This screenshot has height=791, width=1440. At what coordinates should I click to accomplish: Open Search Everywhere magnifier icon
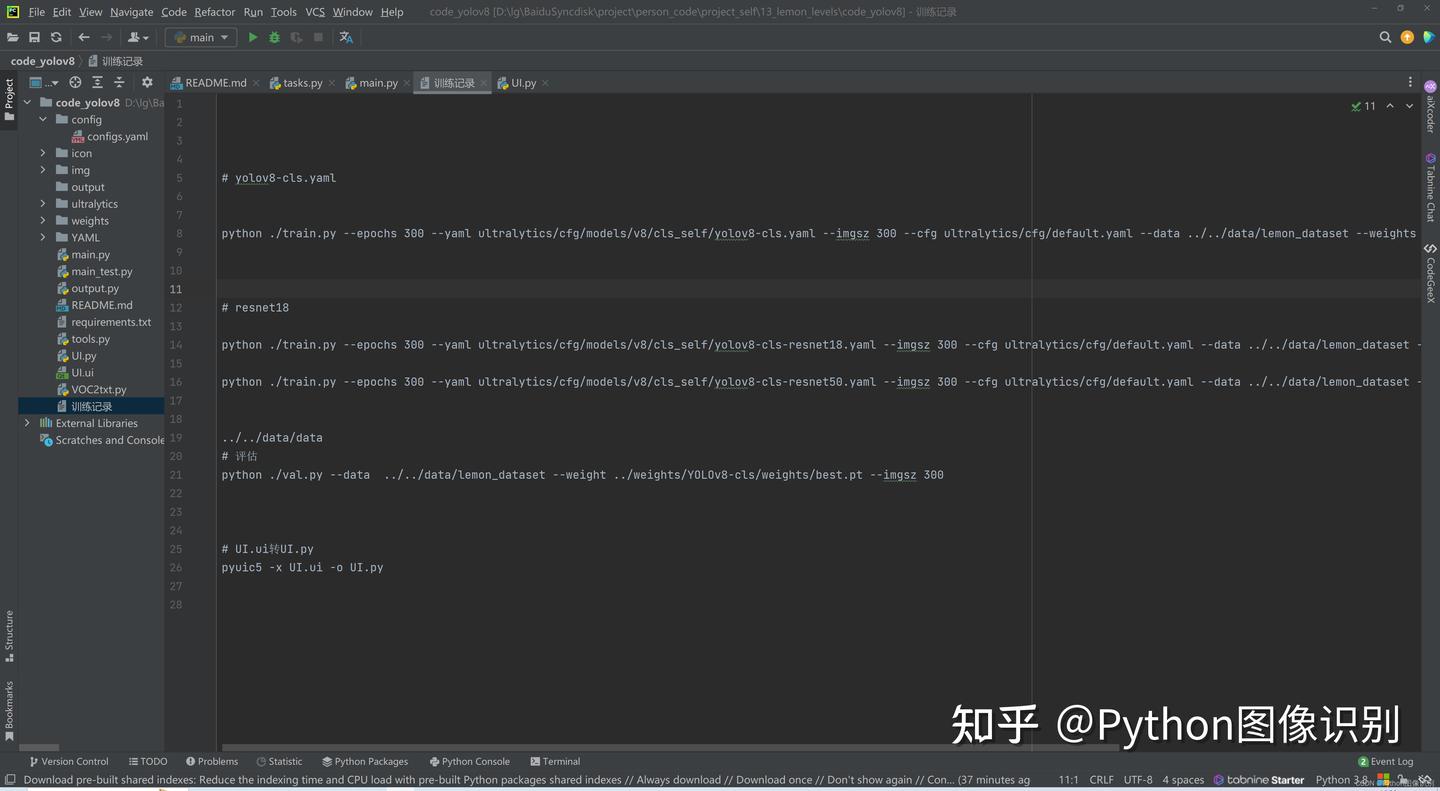click(x=1385, y=37)
